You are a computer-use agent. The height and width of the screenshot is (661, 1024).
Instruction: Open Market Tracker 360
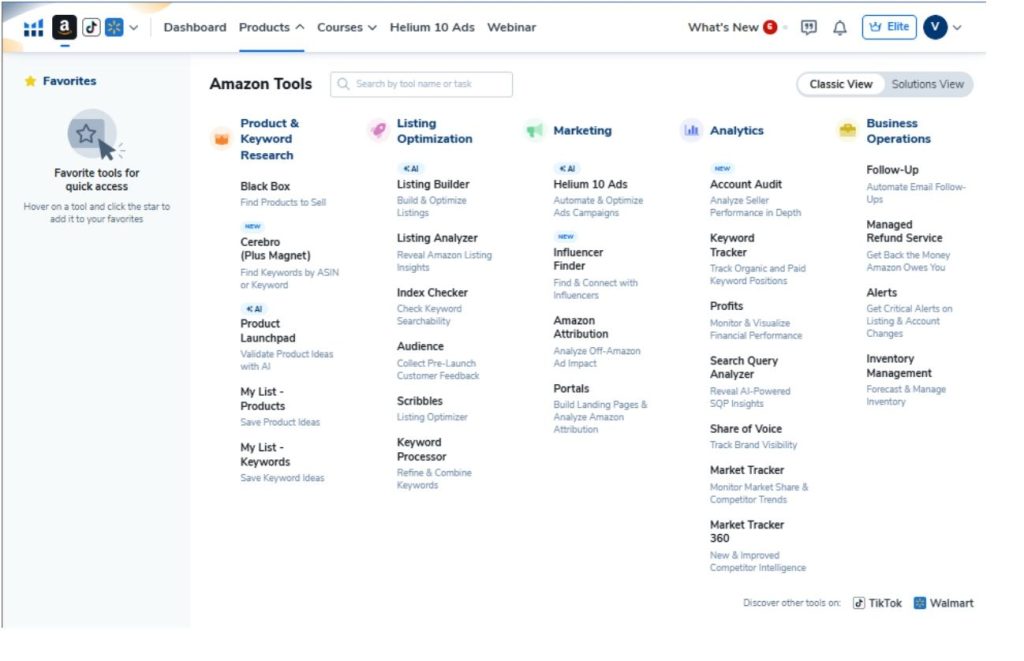(747, 531)
